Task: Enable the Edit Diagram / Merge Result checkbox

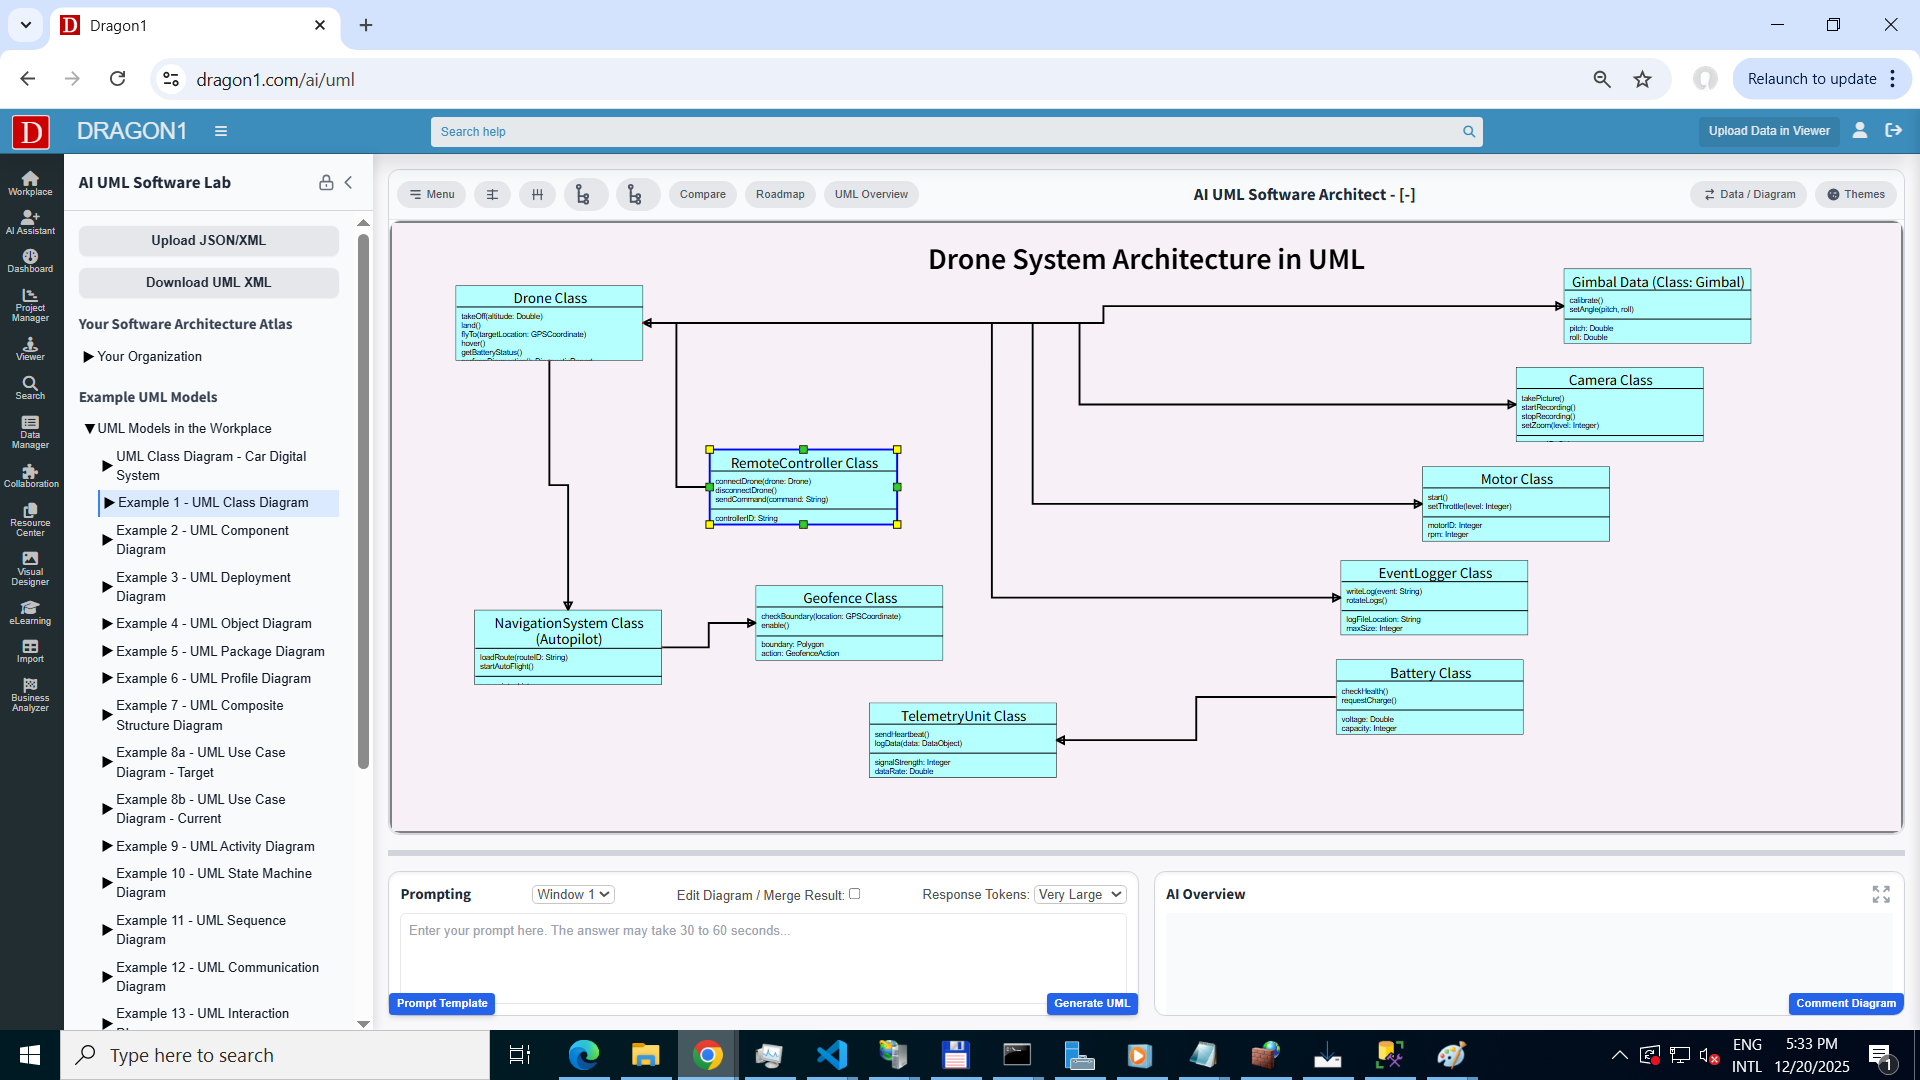Action: pos(855,894)
